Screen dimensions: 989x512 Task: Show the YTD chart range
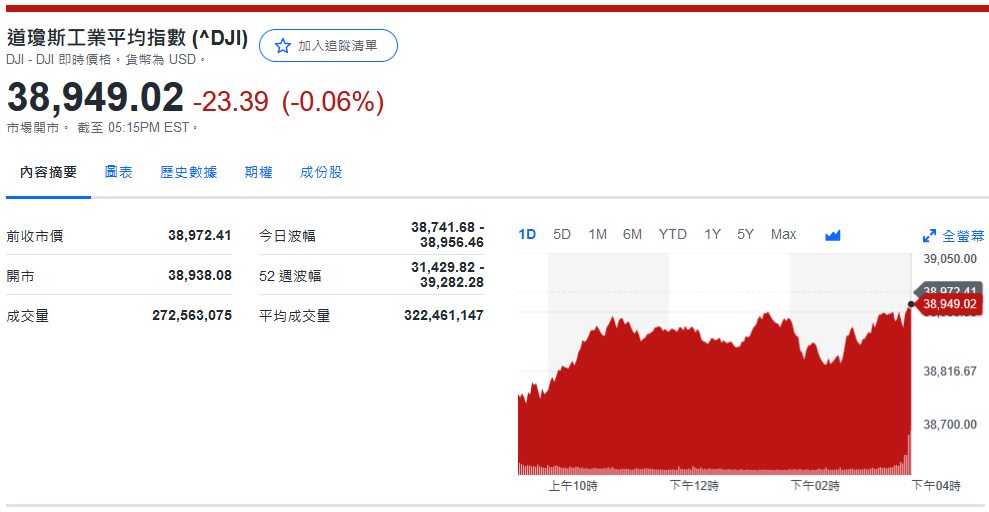click(x=672, y=234)
